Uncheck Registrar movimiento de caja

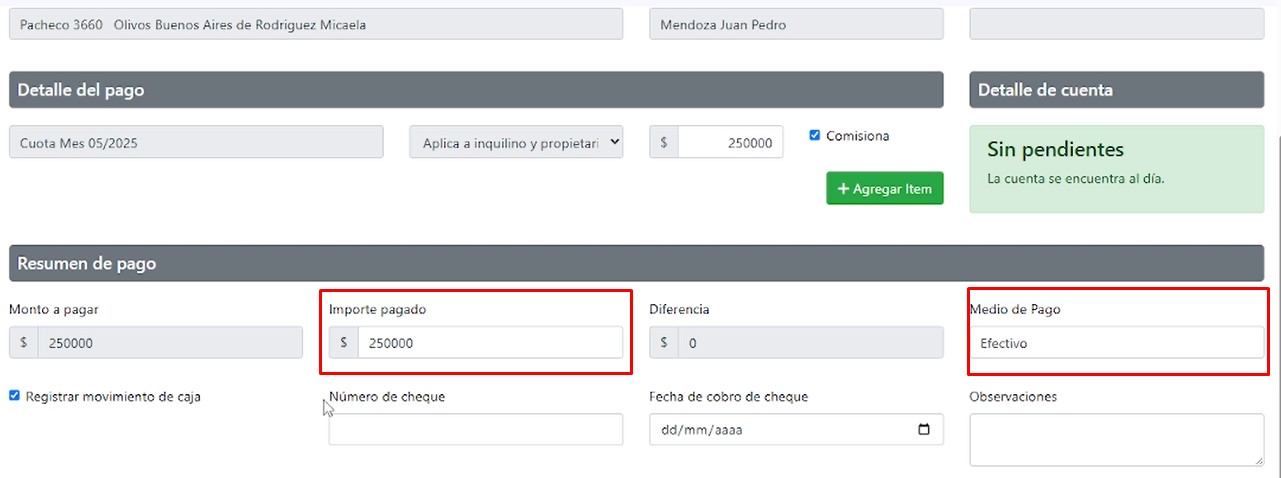coord(14,396)
